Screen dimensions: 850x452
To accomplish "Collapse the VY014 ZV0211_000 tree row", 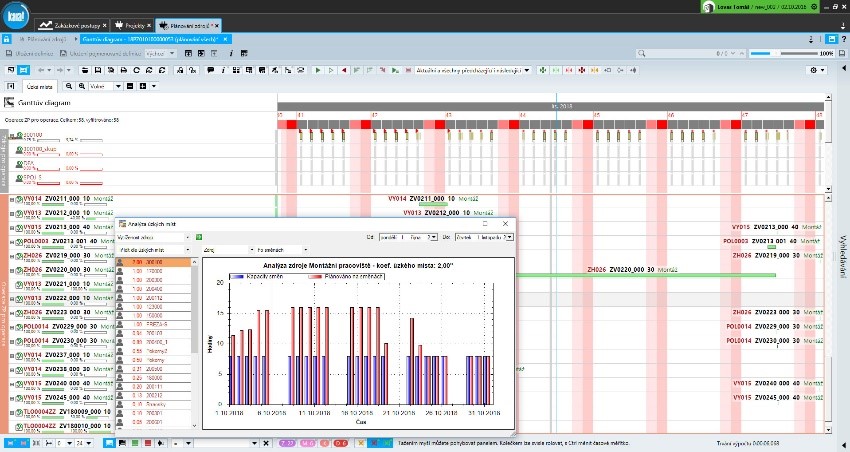I will (12, 199).
